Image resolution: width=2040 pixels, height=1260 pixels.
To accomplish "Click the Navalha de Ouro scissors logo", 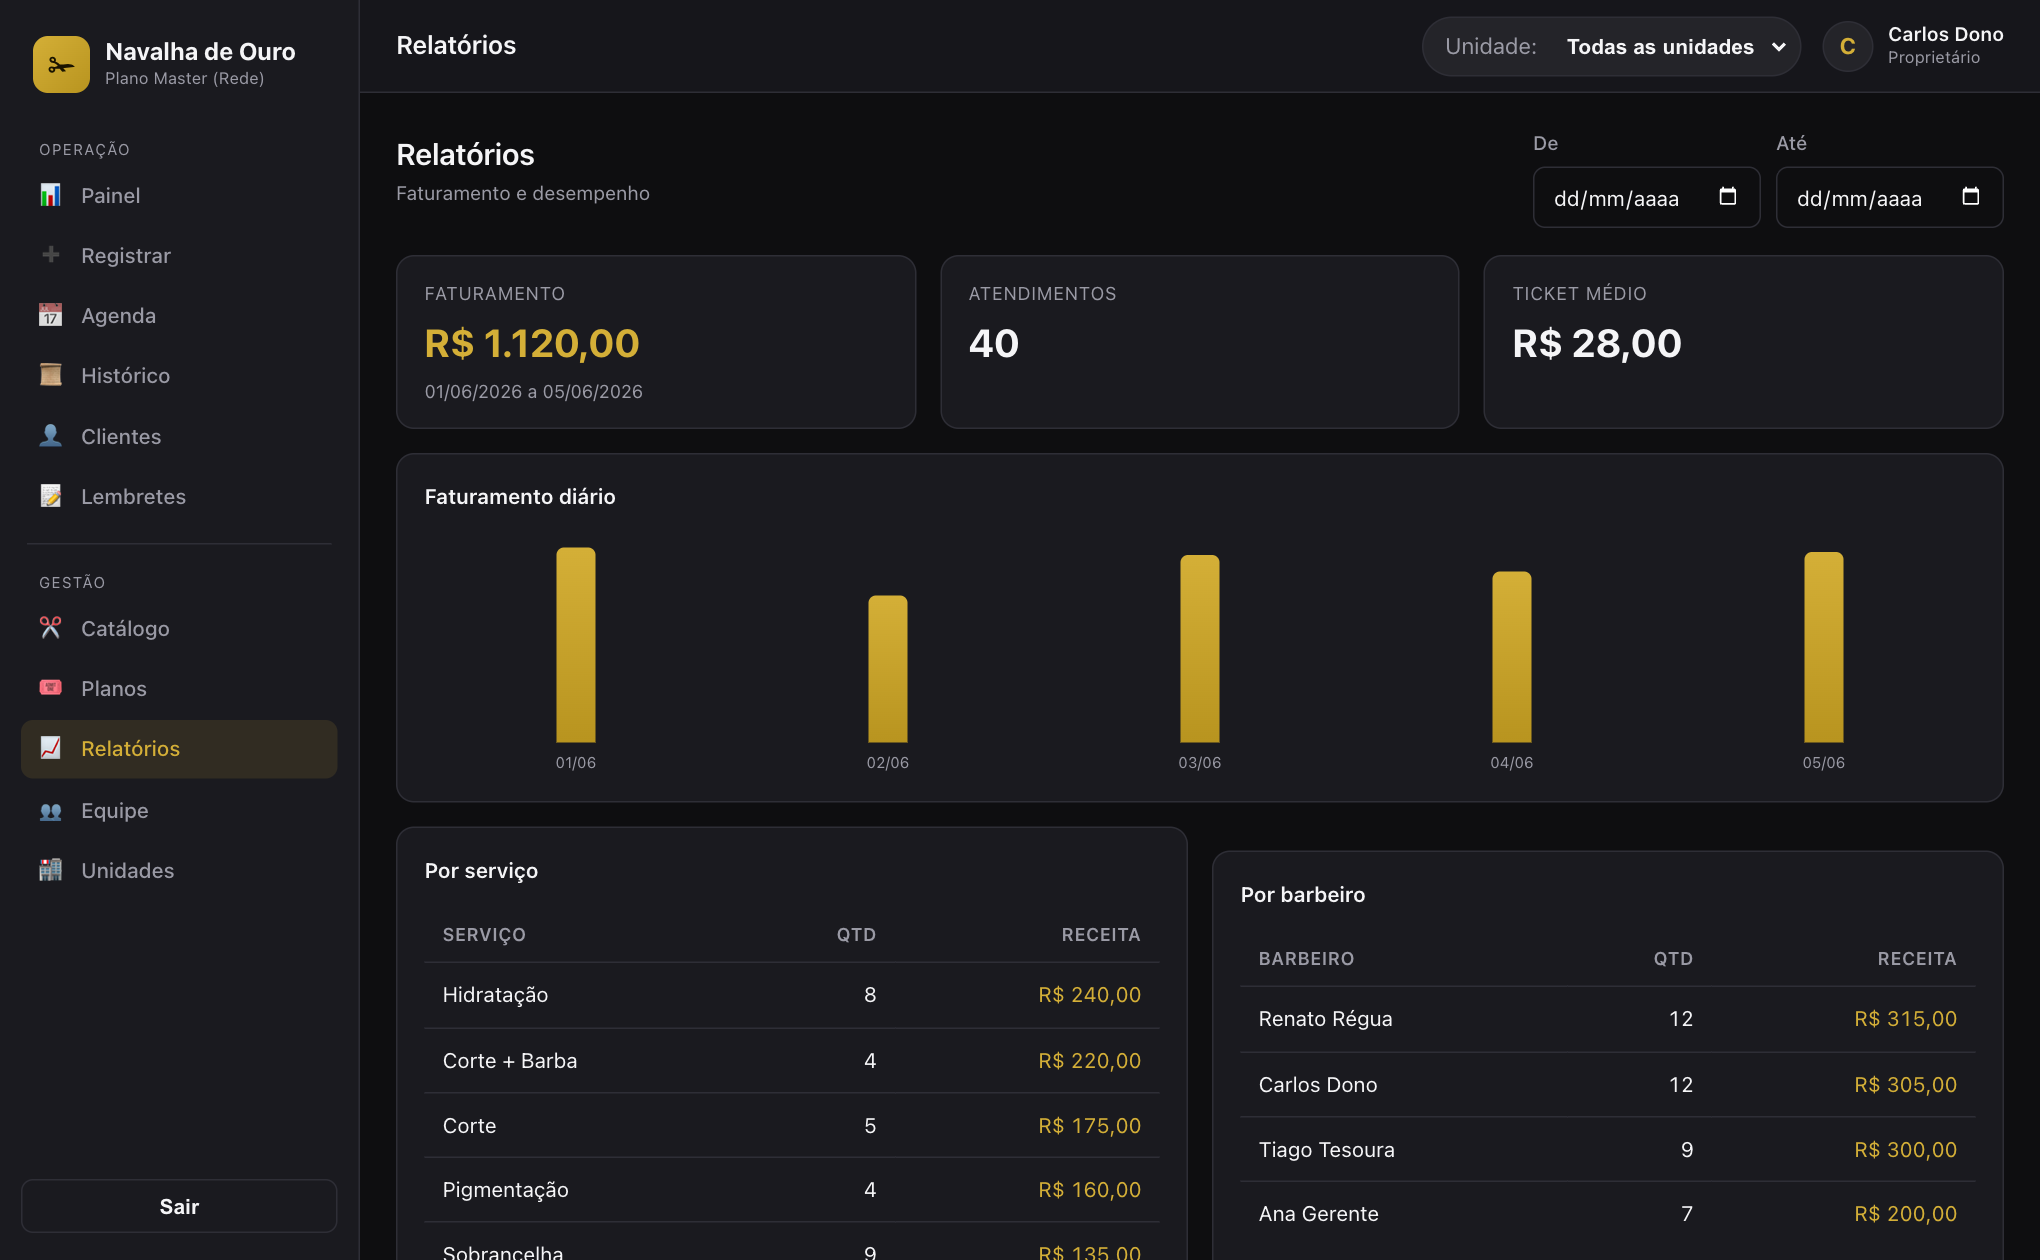I will coord(61,64).
